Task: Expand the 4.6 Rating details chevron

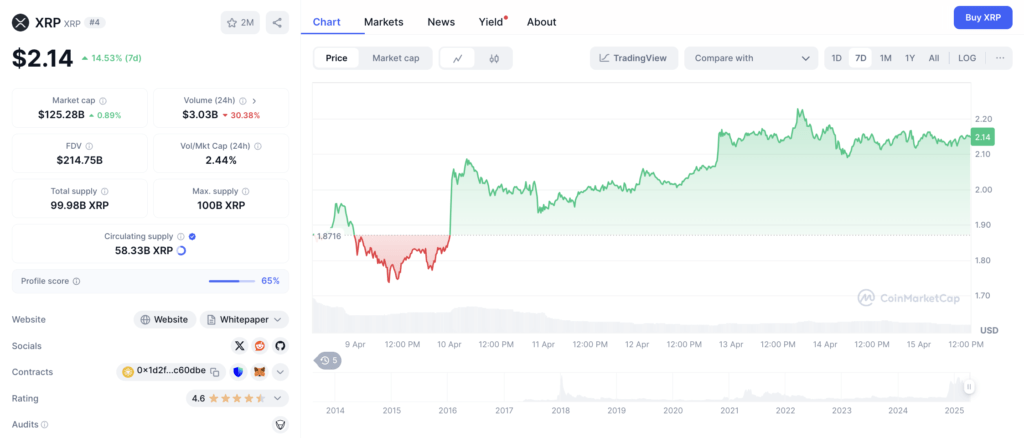Action: [x=278, y=398]
